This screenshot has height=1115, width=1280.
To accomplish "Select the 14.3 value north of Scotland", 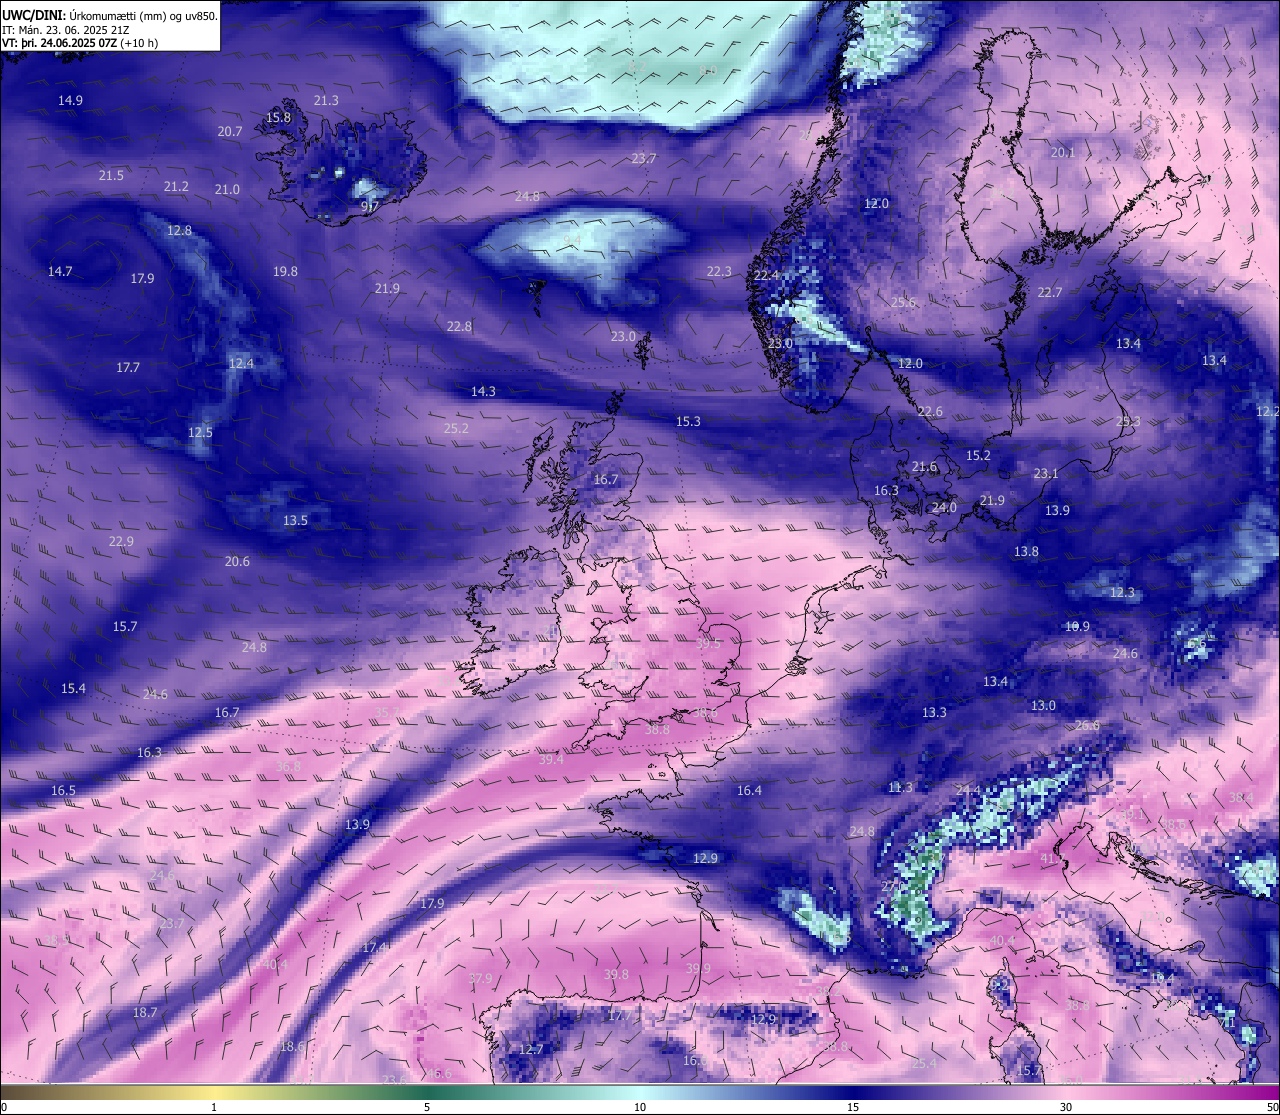I will pos(483,391).
